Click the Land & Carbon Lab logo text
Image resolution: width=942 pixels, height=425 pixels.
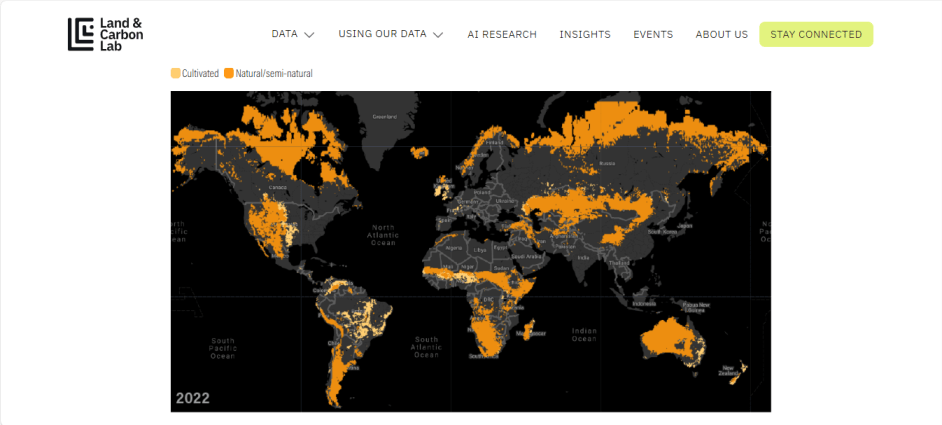pos(121,34)
